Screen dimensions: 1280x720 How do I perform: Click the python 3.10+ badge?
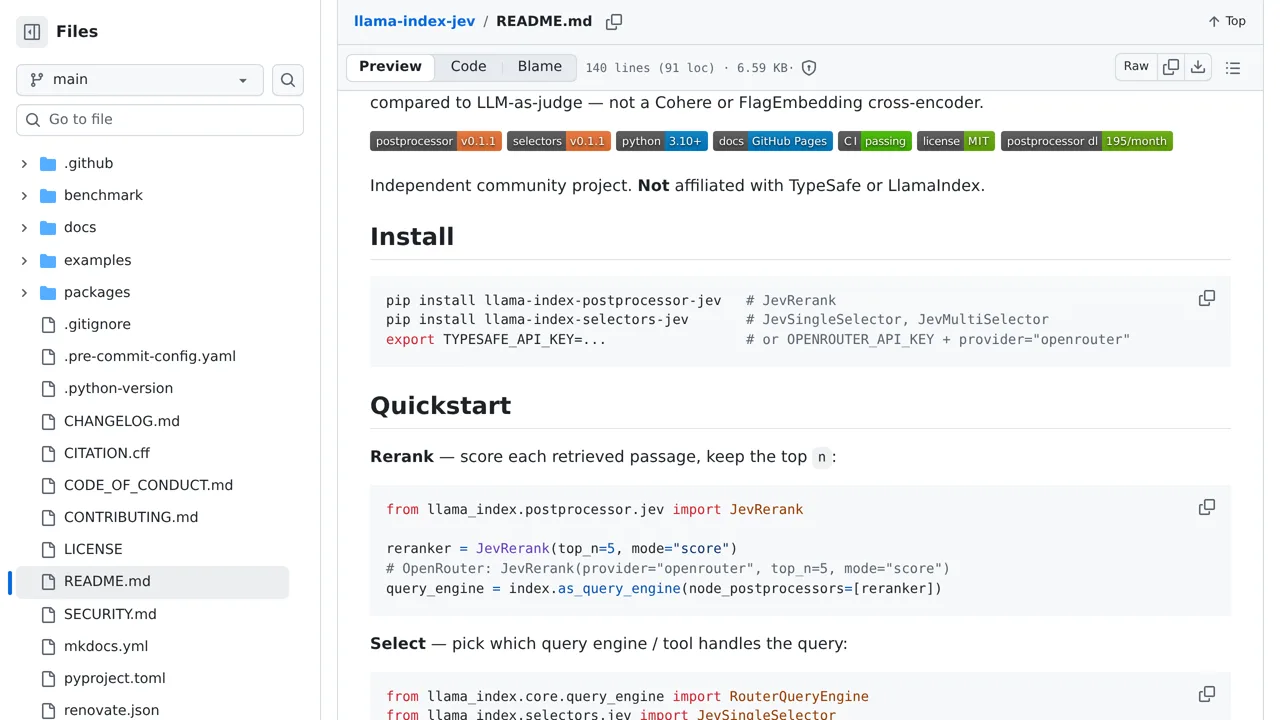(662, 141)
